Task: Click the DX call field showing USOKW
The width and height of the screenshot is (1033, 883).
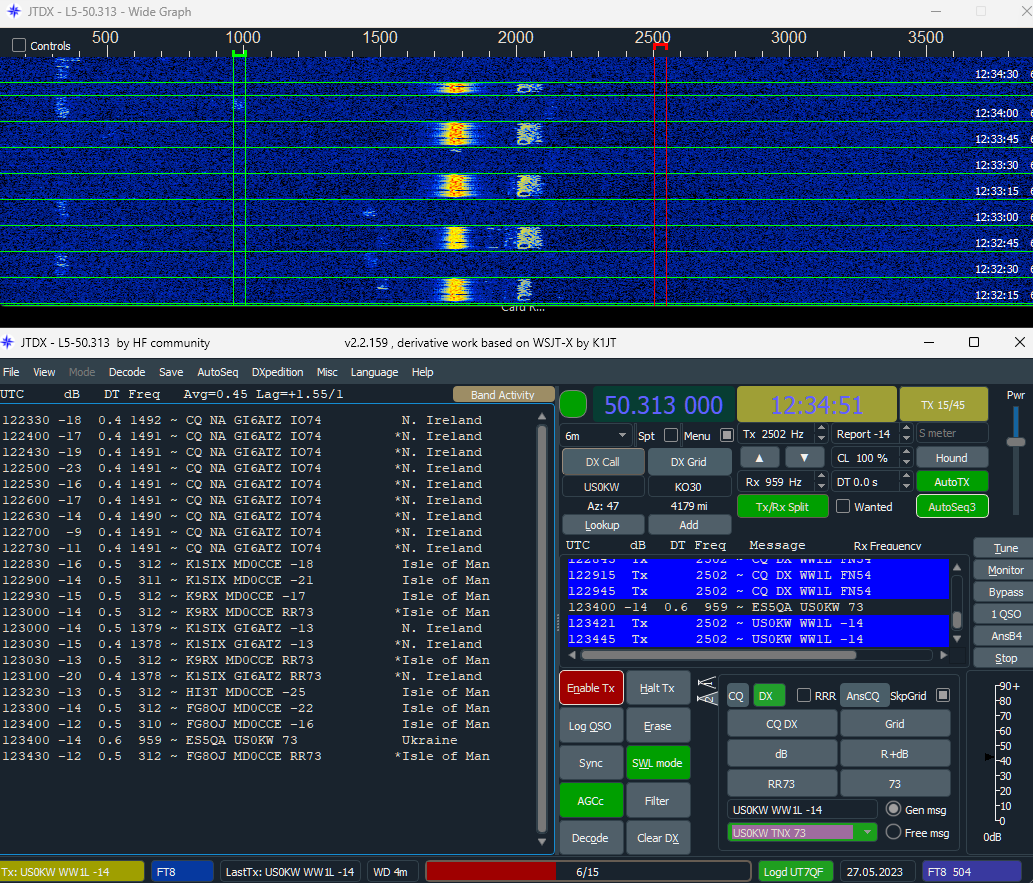Action: (x=601, y=487)
